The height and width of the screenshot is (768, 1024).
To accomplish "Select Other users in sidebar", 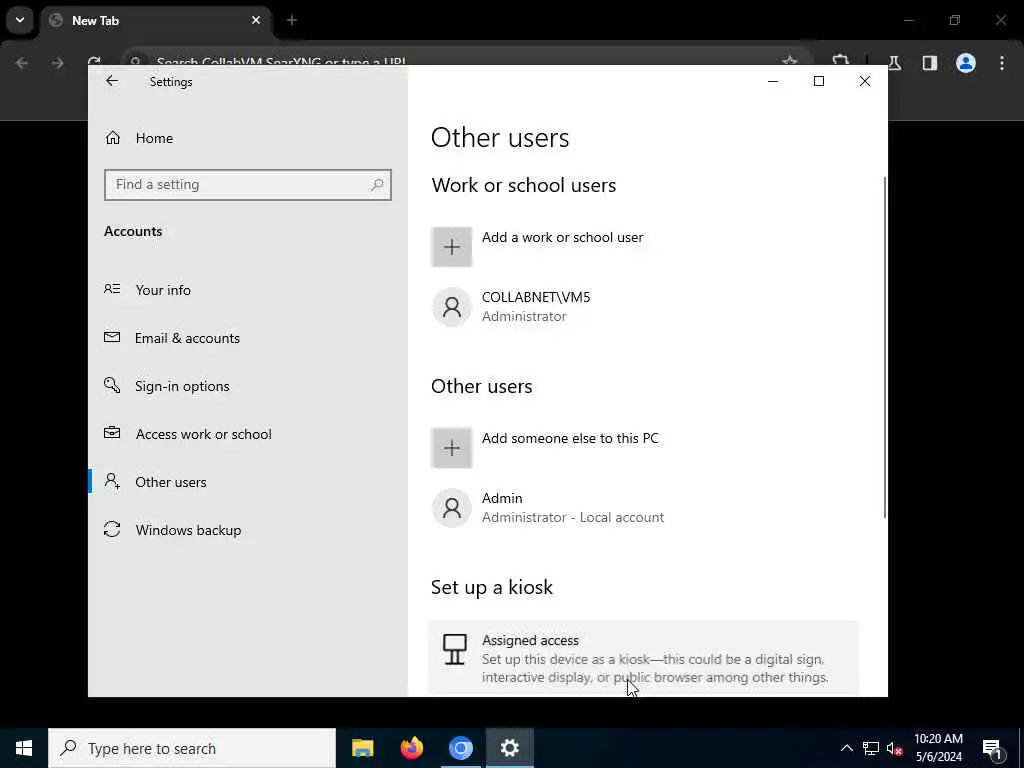I will tap(170, 482).
